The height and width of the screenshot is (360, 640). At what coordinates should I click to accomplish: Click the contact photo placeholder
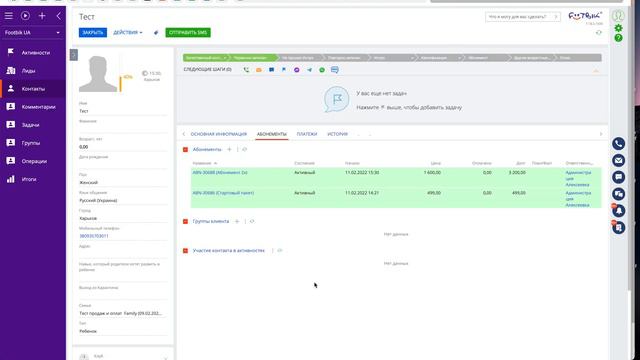(x=98, y=74)
